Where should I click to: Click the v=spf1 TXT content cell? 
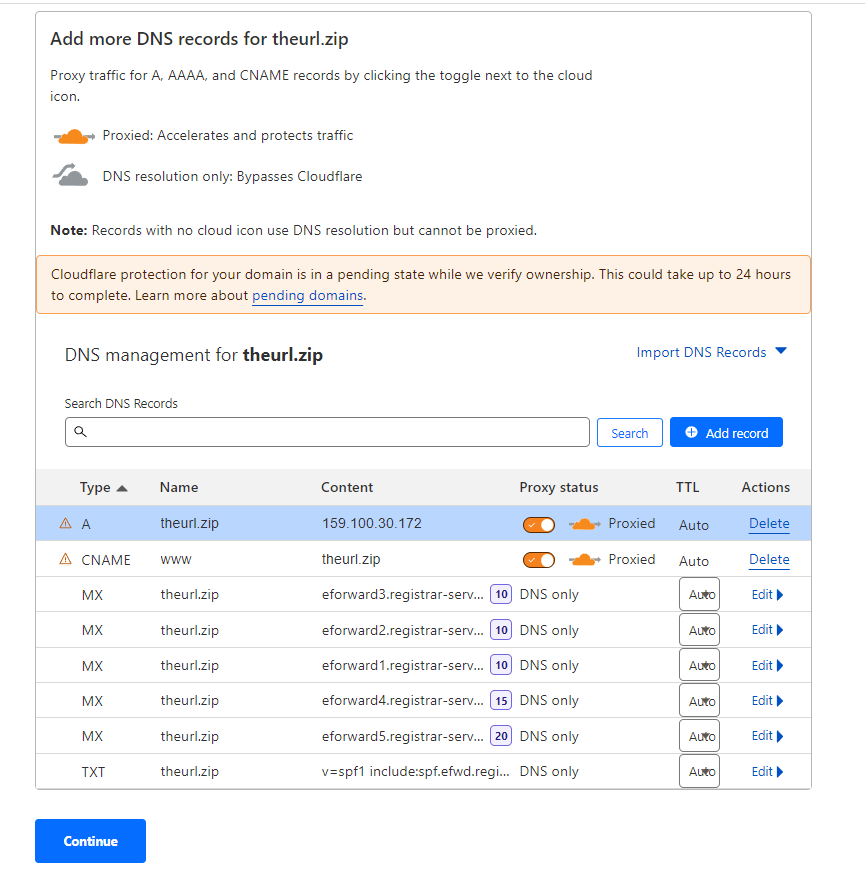416,771
